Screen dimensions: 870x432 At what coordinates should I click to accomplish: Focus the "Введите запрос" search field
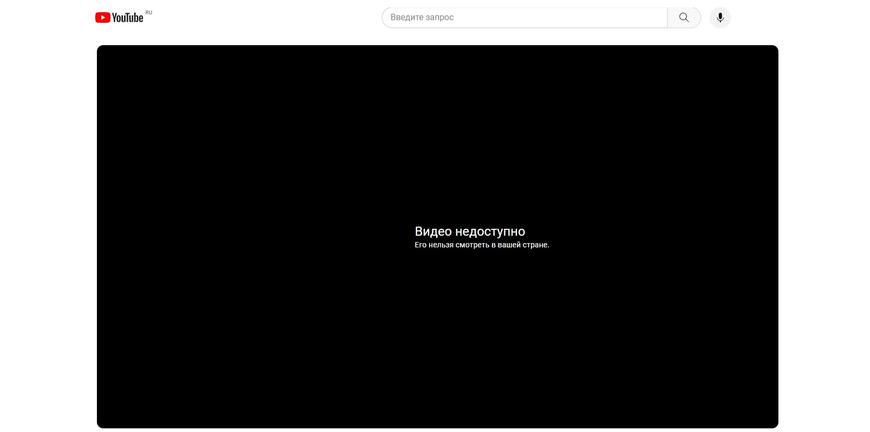tap(524, 17)
